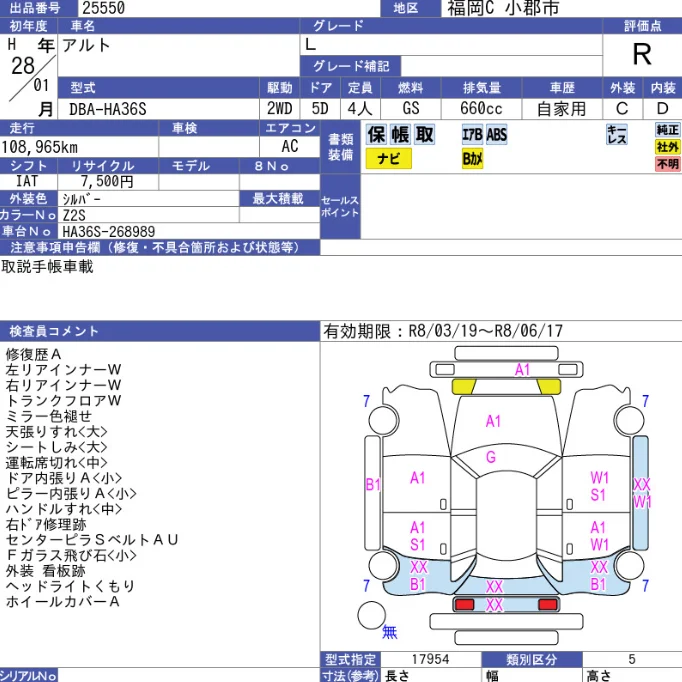Select the A1 mark on front bumper
The height and width of the screenshot is (682, 682).
point(522,370)
